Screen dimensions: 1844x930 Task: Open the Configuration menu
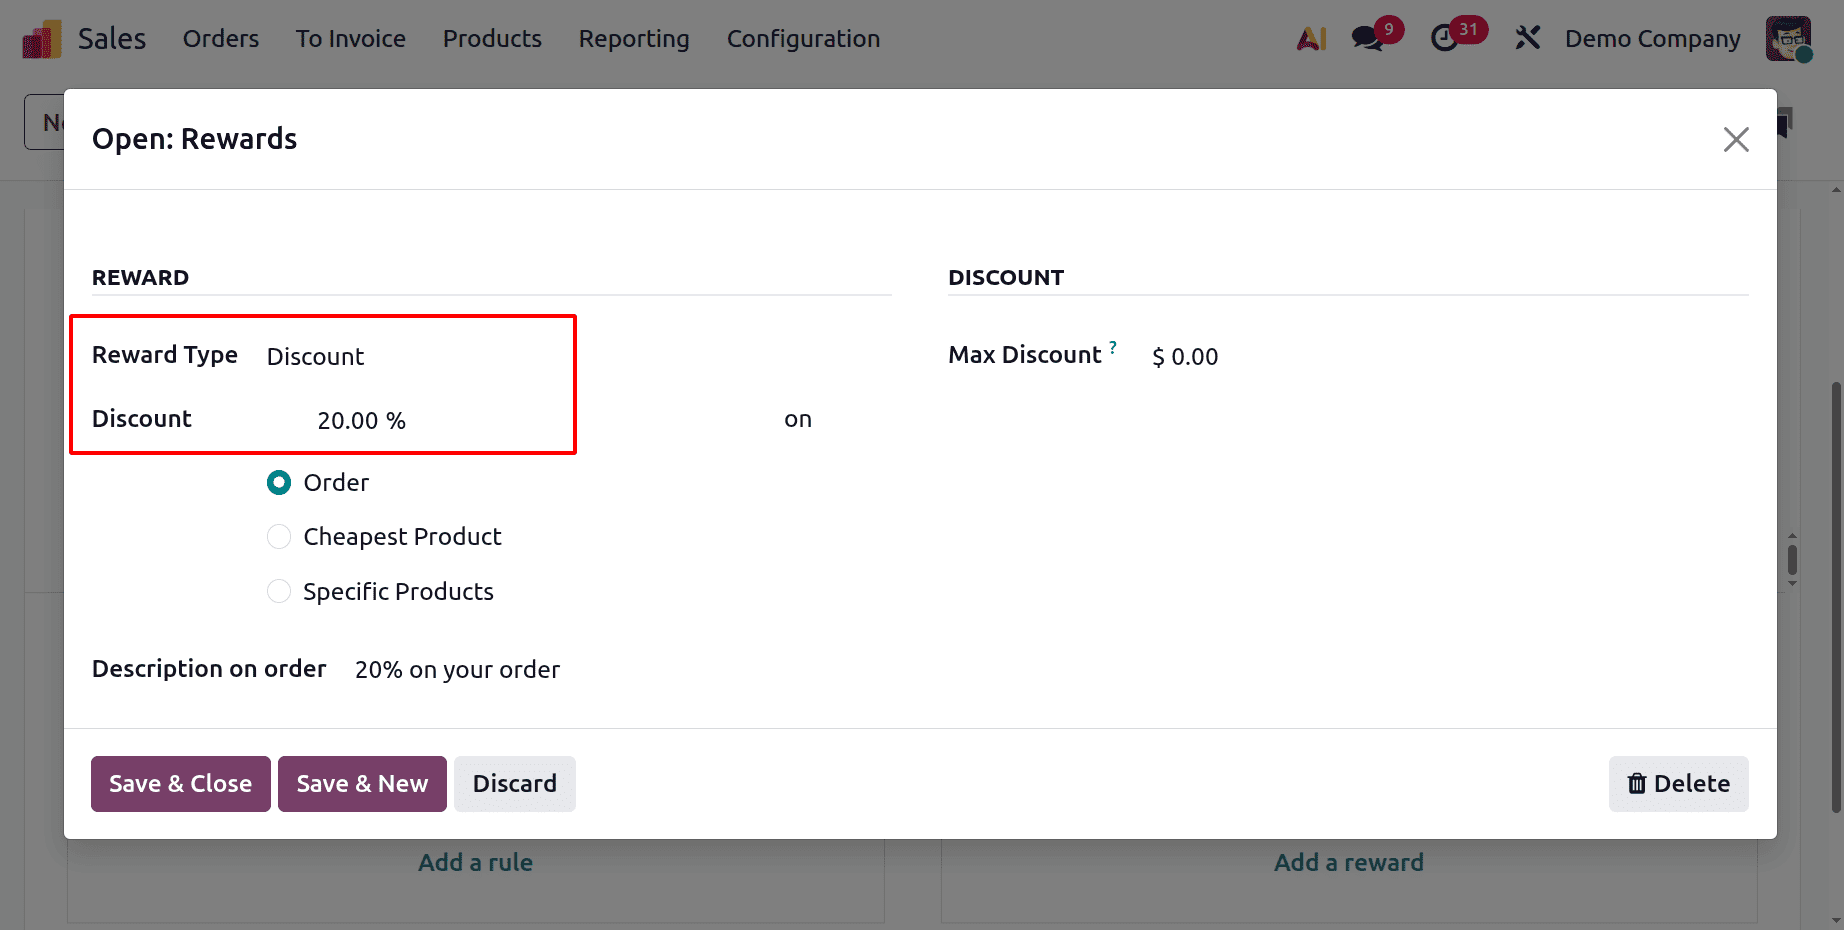803,39
